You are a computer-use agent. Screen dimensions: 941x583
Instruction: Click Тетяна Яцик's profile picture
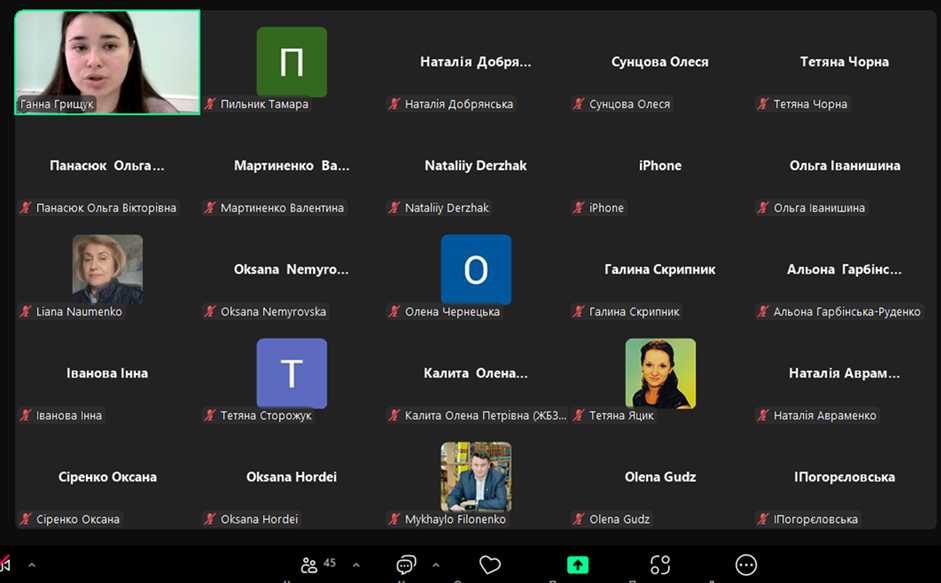click(x=660, y=373)
